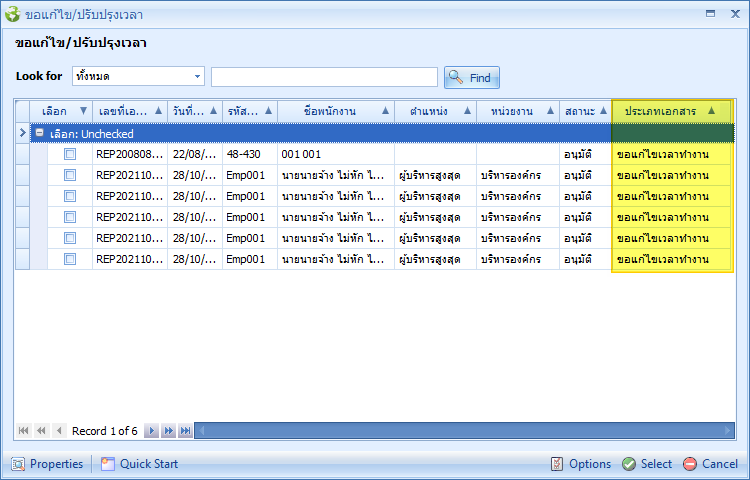Open Properties in the bottom bar
The width and height of the screenshot is (750, 480).
[x=47, y=464]
